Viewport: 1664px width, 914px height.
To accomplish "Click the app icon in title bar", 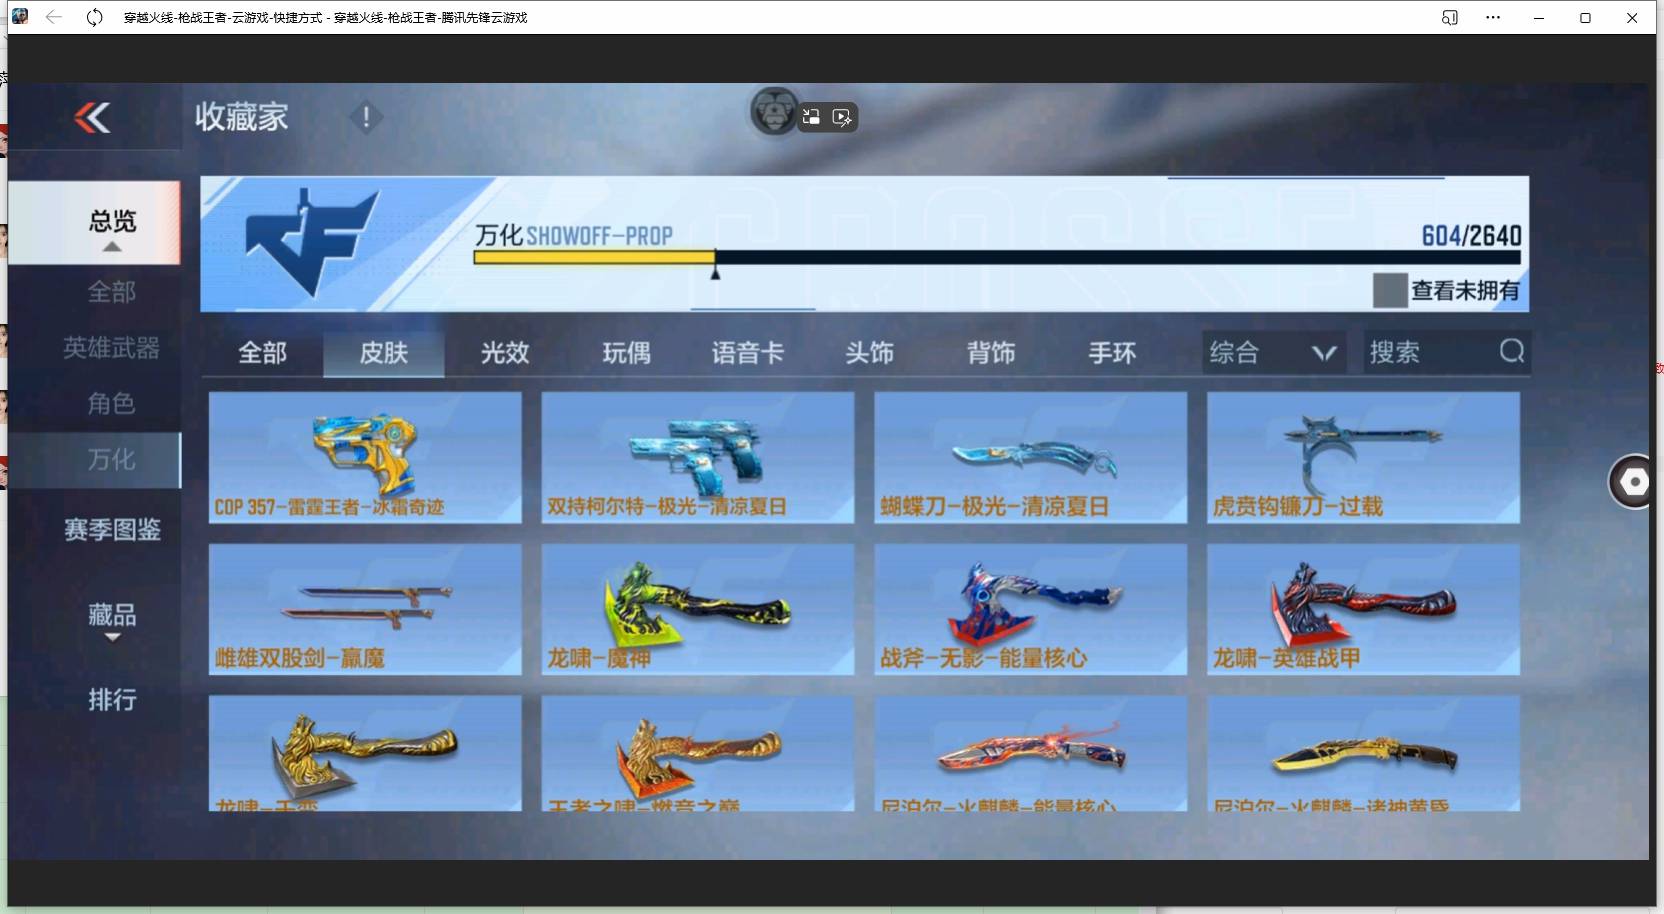I will pyautogui.click(x=19, y=17).
